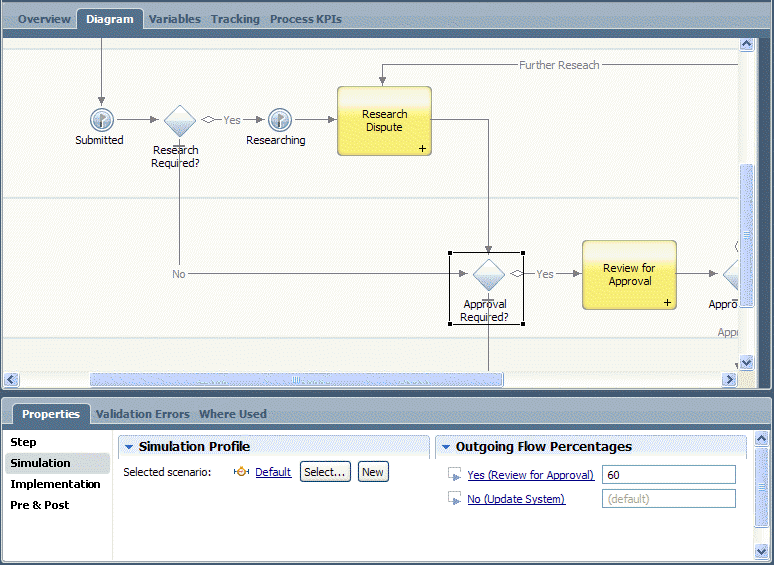Click the Select... scenario button
This screenshot has width=774, height=565.
pyautogui.click(x=325, y=472)
